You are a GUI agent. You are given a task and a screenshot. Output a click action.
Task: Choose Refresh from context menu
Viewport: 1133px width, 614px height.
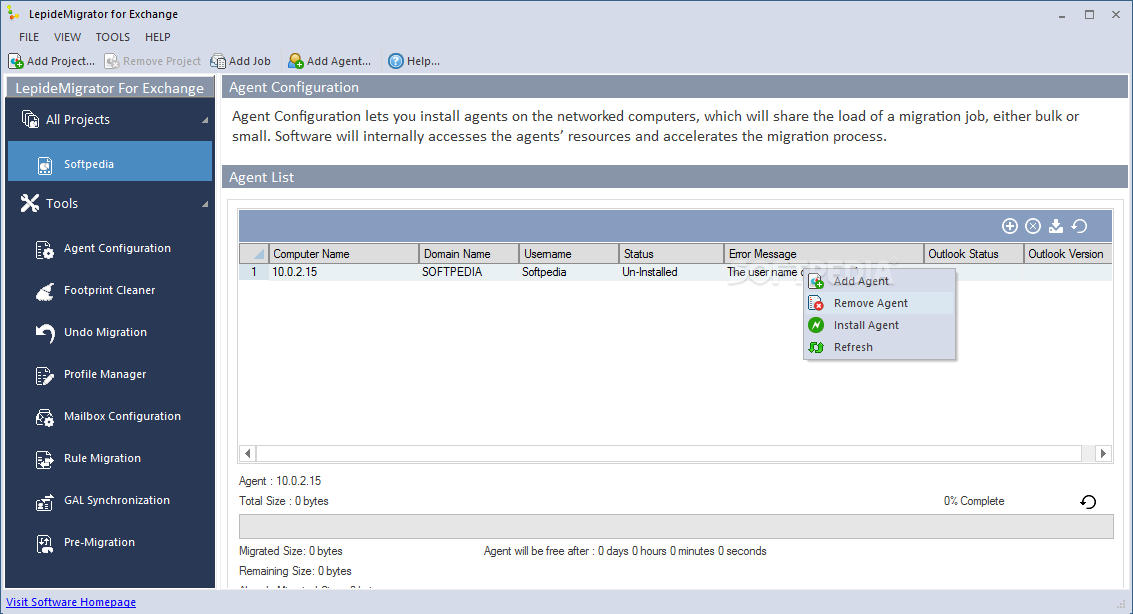click(x=879, y=347)
